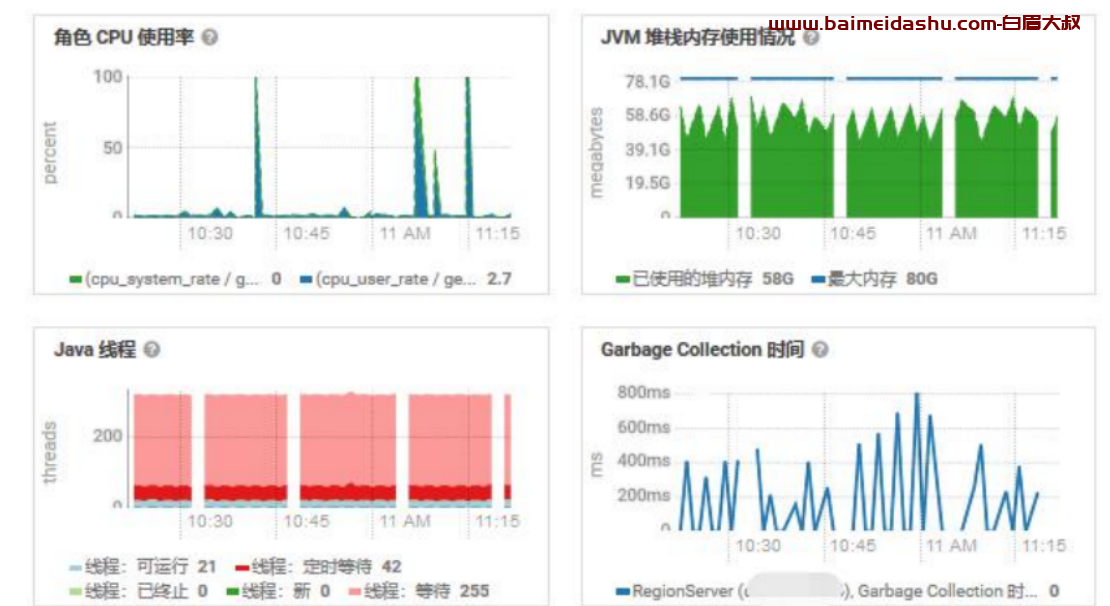Click pink 线程: 等待 legend swatch
Image resolution: width=1110 pixels, height=606 pixels.
pyautogui.click(x=355, y=592)
